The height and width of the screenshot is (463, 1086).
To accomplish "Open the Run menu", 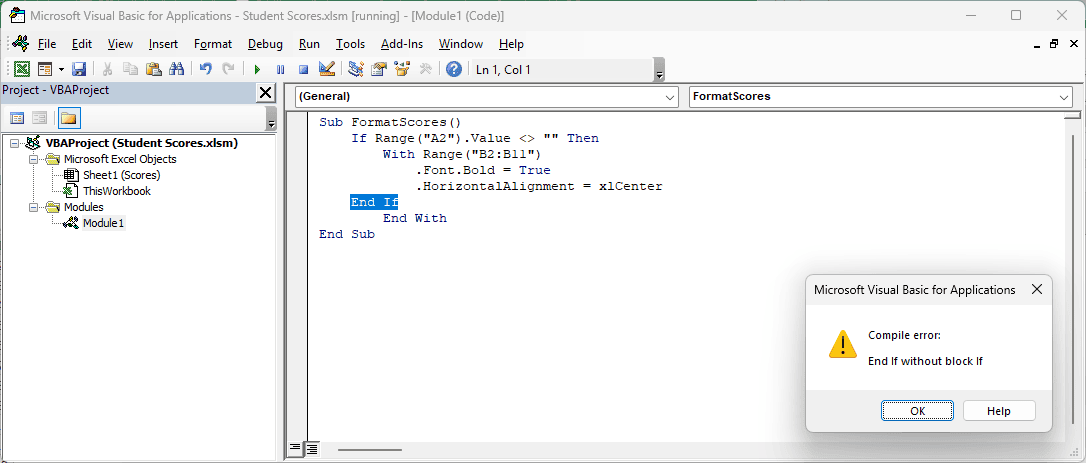I will [310, 44].
